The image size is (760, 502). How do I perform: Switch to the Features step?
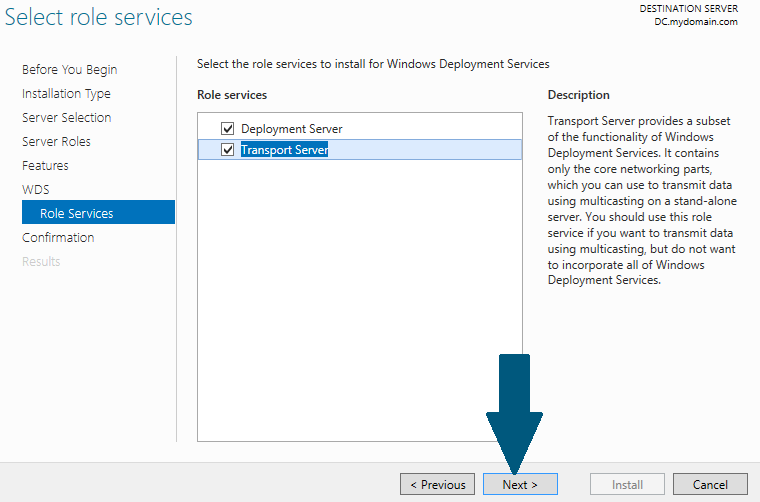pyautogui.click(x=45, y=166)
